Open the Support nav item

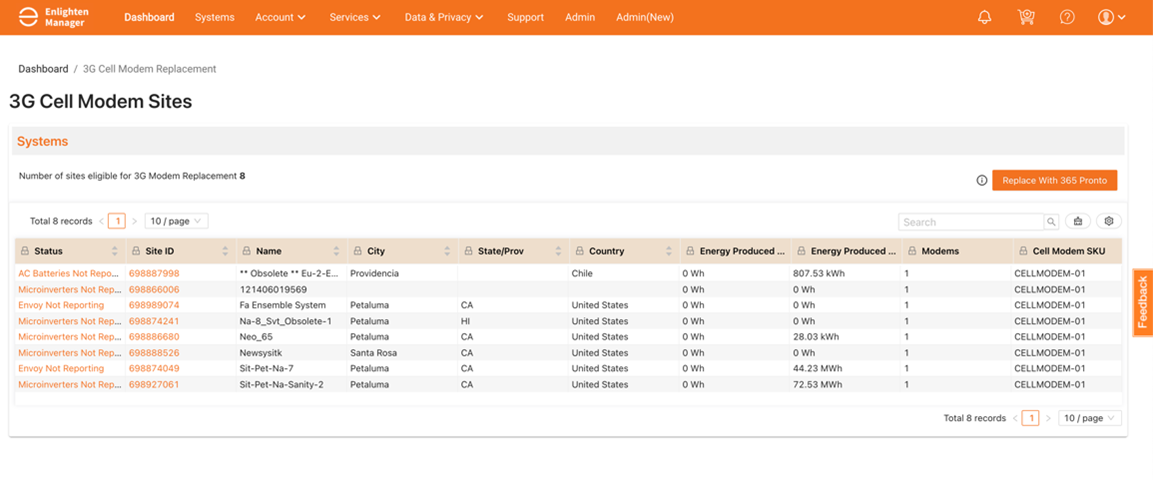526,17
